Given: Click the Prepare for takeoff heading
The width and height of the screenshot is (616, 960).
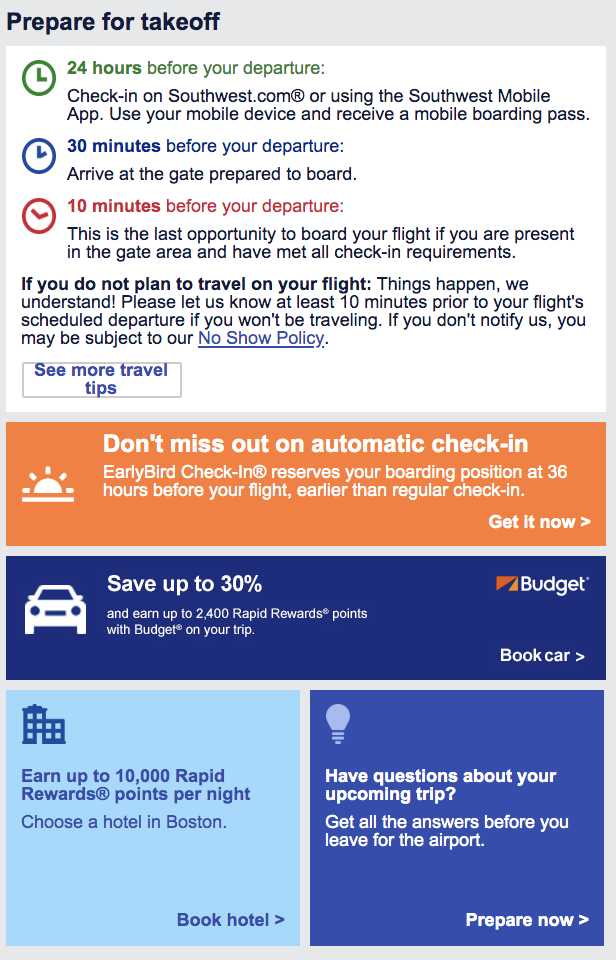Looking at the screenshot, I should (114, 21).
